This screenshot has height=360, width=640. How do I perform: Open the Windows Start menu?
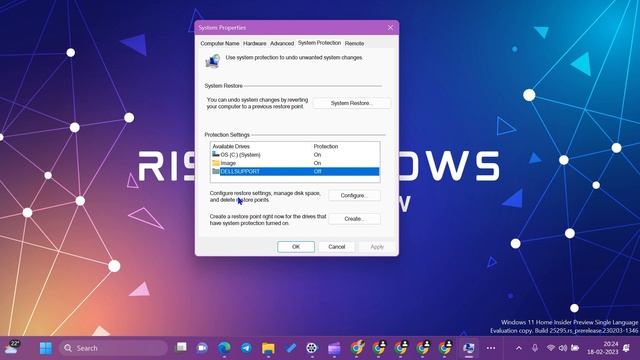click(x=46, y=348)
